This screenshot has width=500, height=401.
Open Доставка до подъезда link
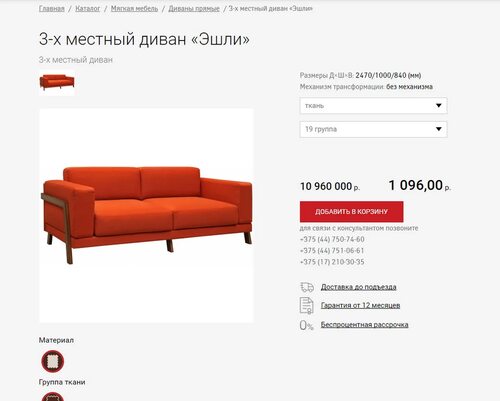click(x=358, y=287)
